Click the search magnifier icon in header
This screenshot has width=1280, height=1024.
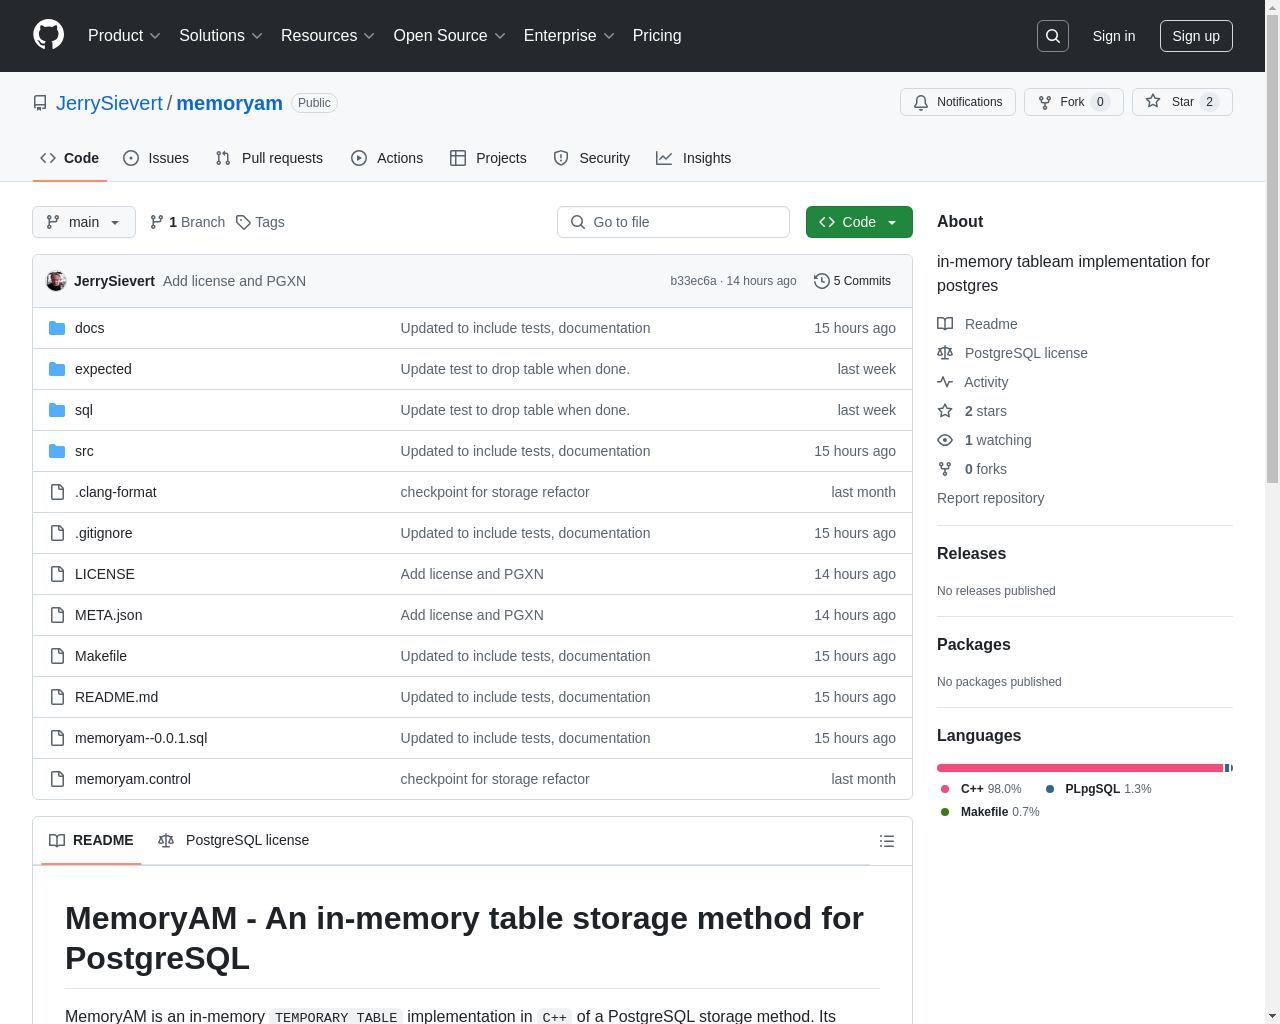1053,36
